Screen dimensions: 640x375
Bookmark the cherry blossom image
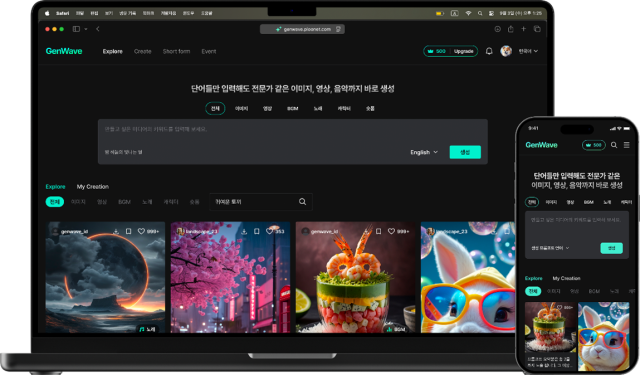257,231
